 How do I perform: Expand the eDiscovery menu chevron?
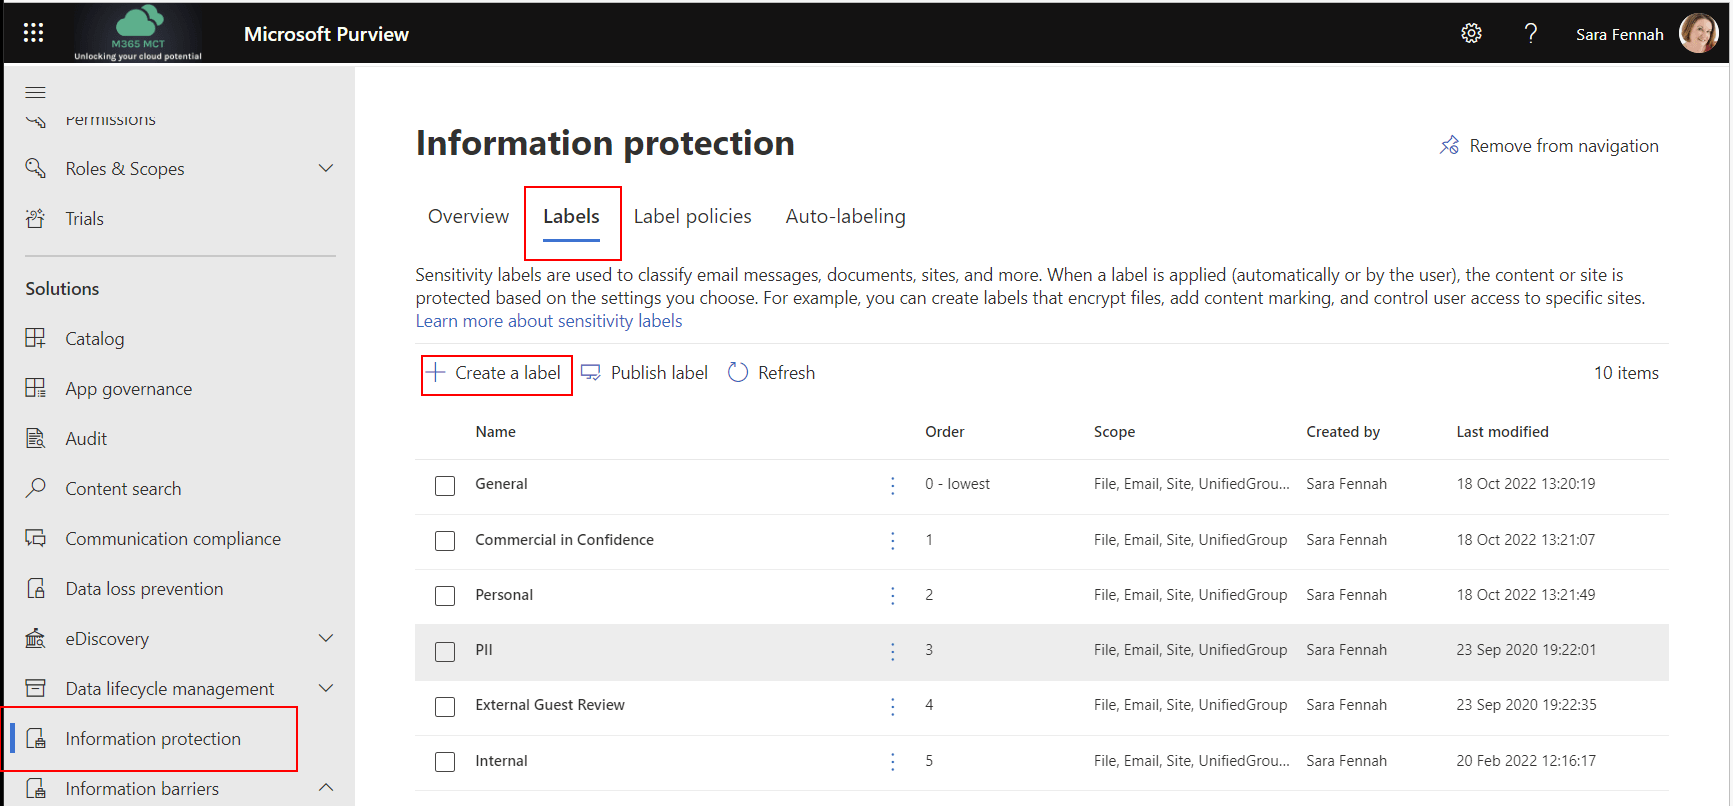click(326, 638)
